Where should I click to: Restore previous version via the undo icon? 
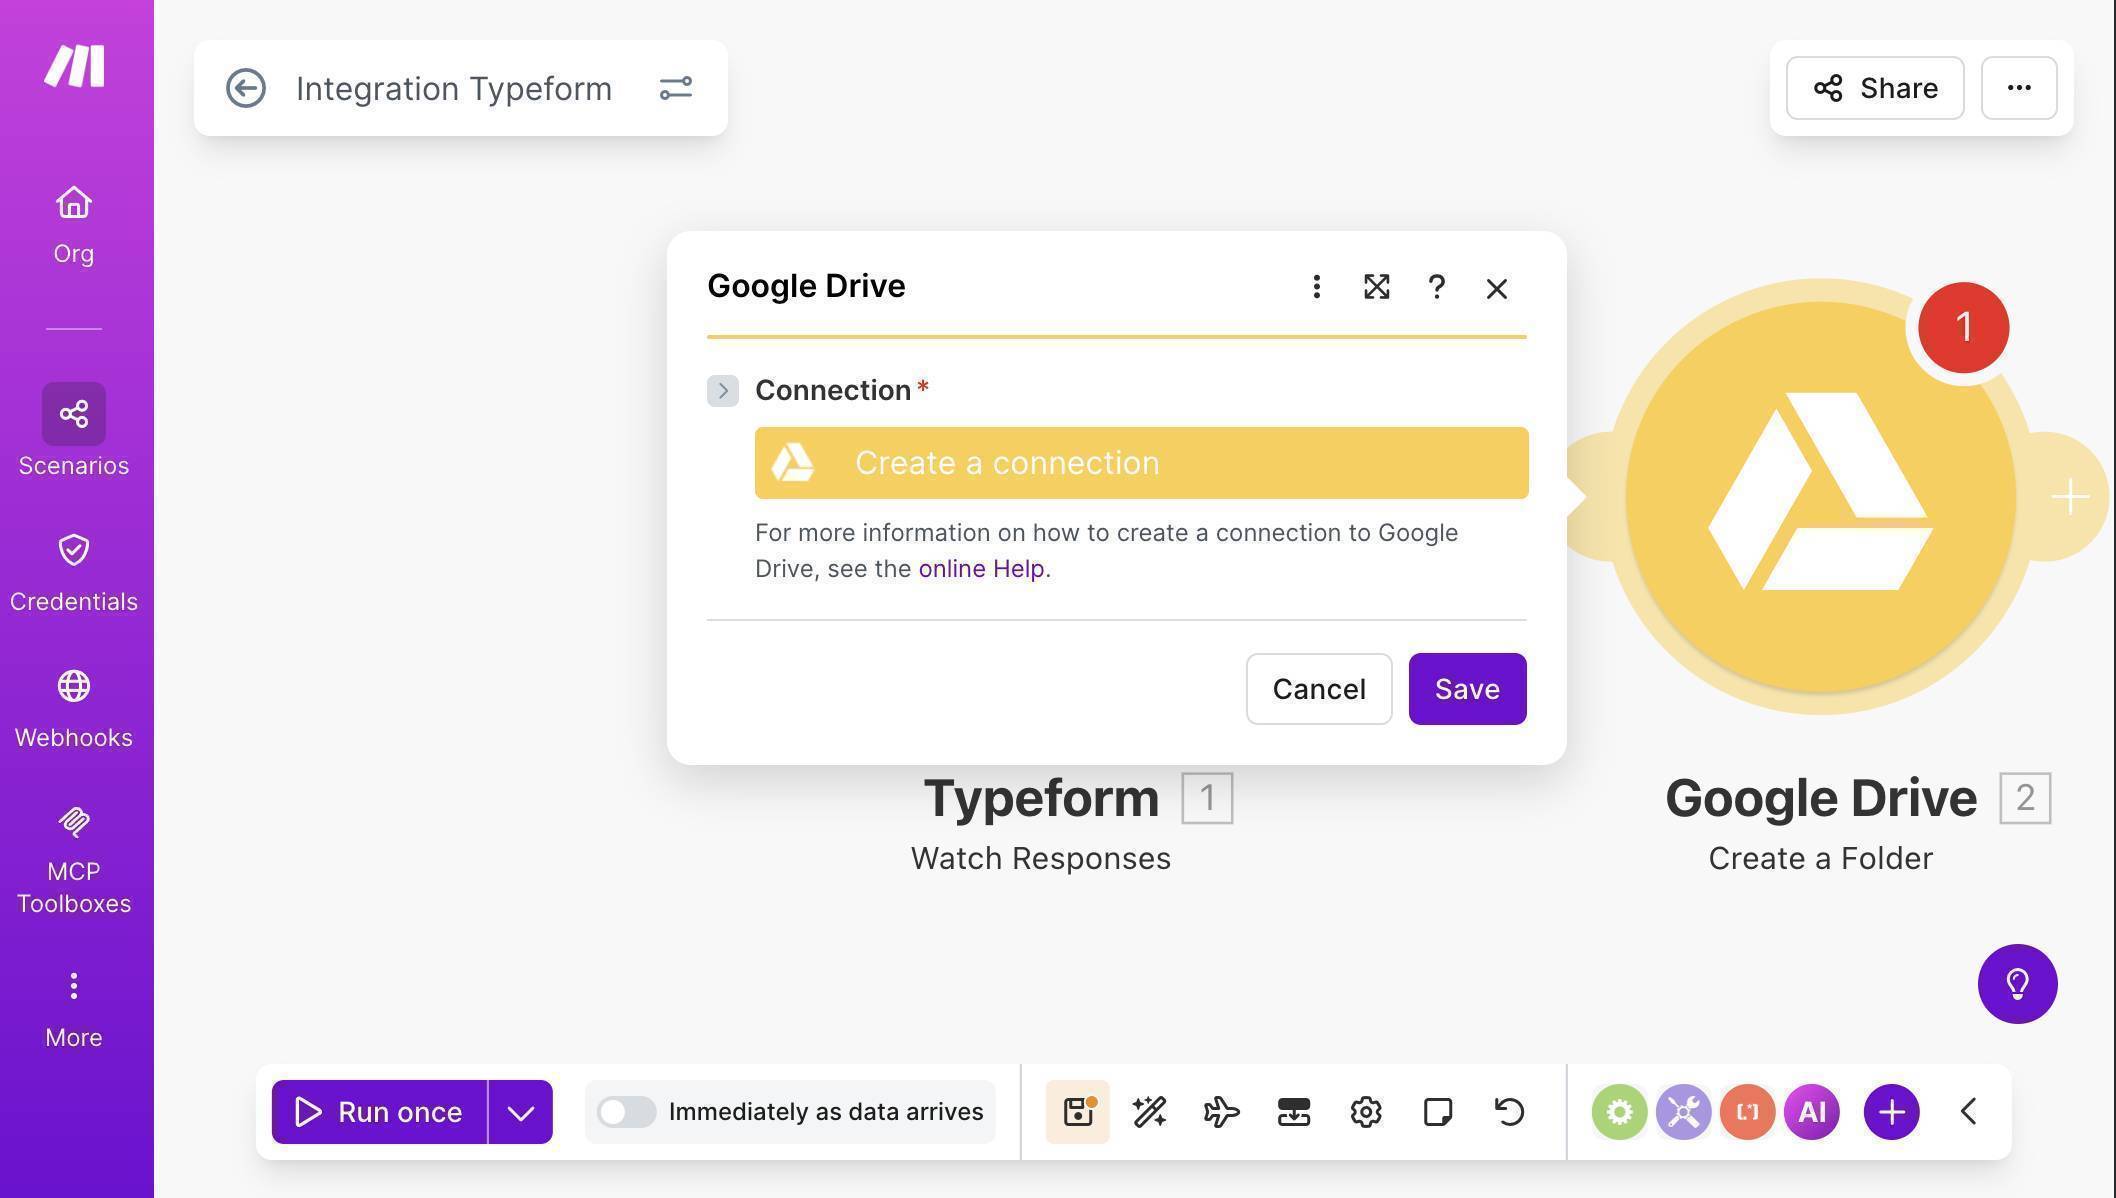coord(1509,1111)
